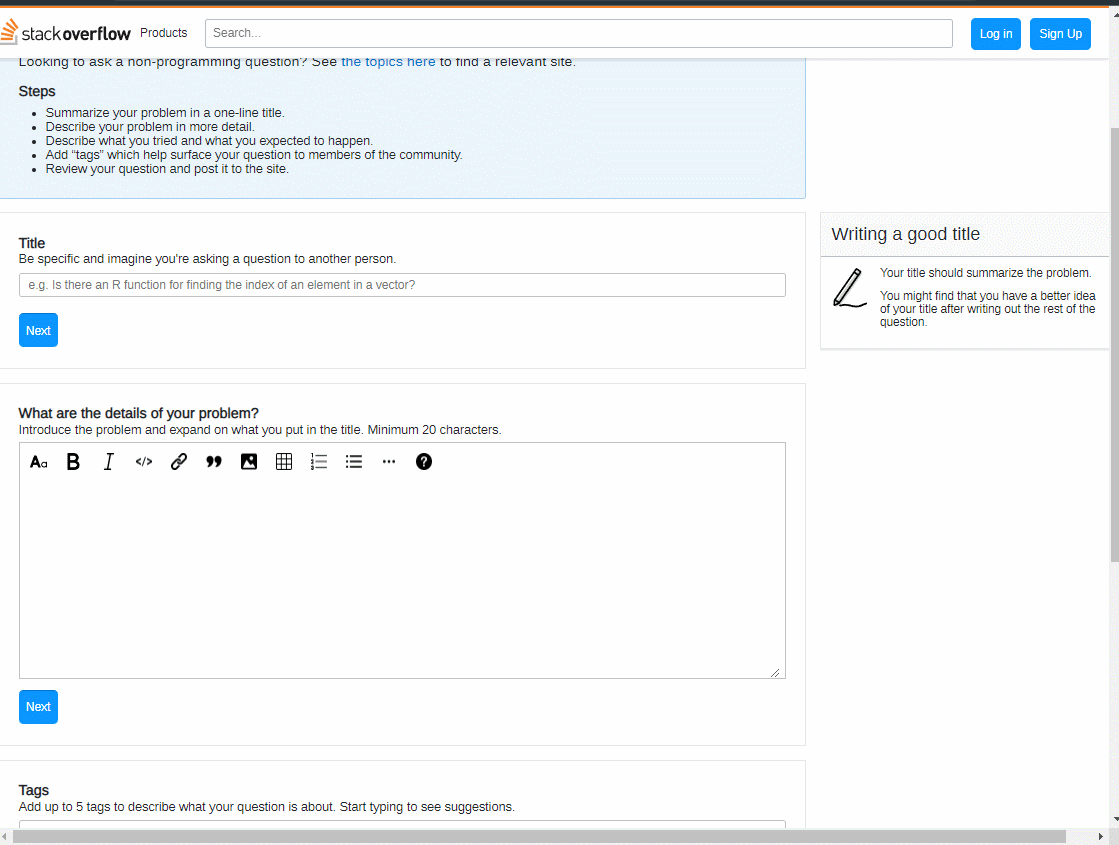Click 'Summarize your problem in a one-line title.'

pos(165,113)
